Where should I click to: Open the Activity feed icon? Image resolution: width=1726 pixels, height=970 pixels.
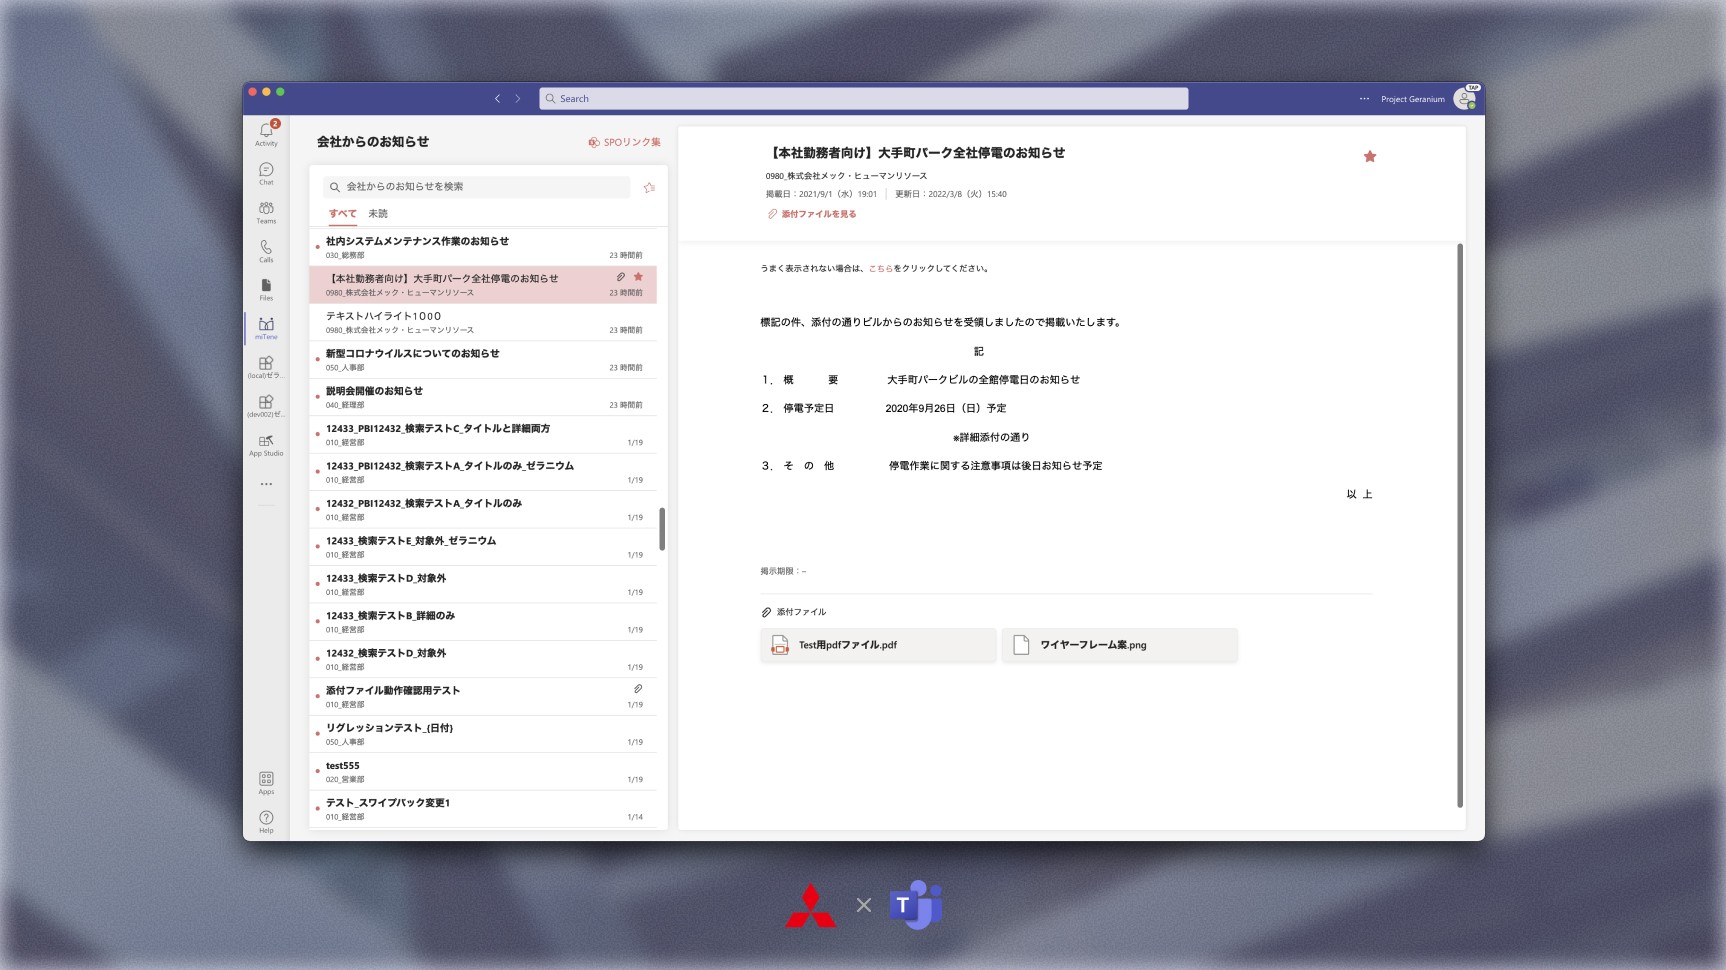point(266,134)
